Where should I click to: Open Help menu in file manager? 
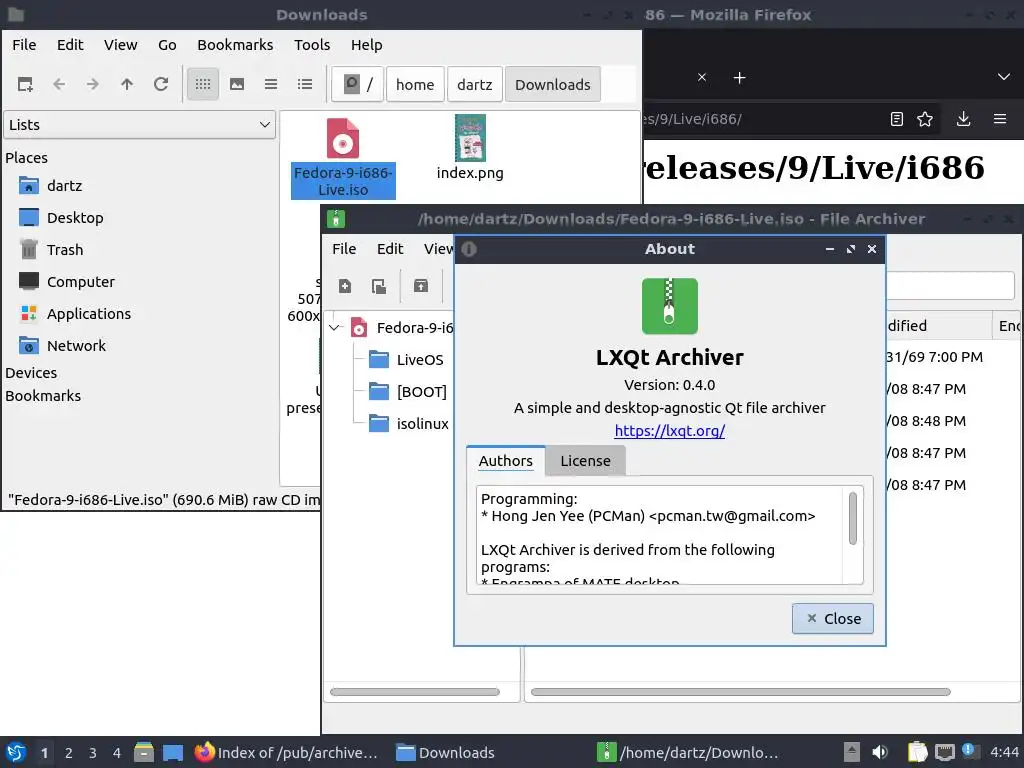point(366,44)
